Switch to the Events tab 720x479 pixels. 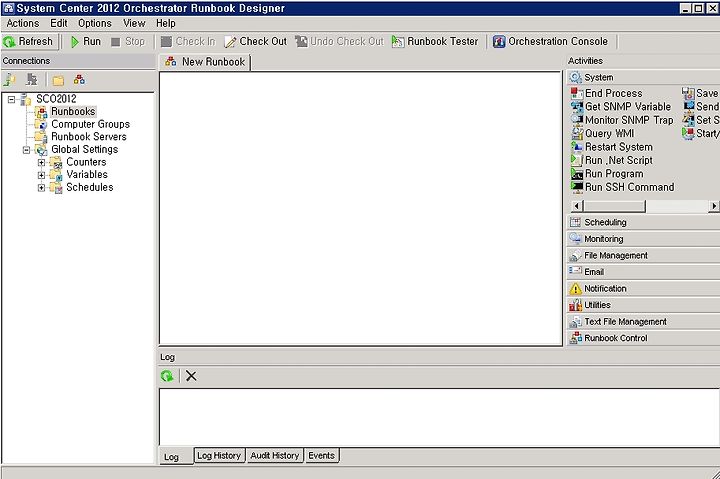point(321,456)
